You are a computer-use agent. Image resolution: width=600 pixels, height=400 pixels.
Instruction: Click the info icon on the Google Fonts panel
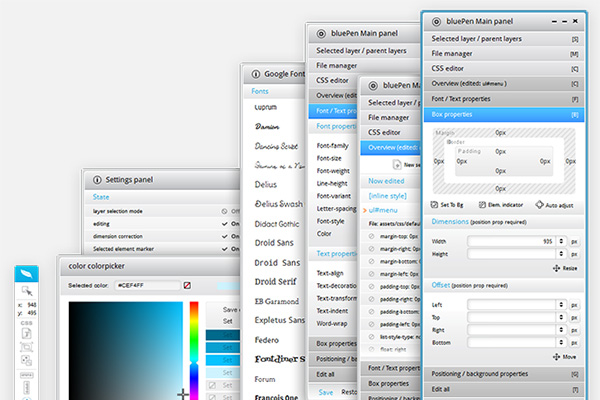(x=256, y=74)
